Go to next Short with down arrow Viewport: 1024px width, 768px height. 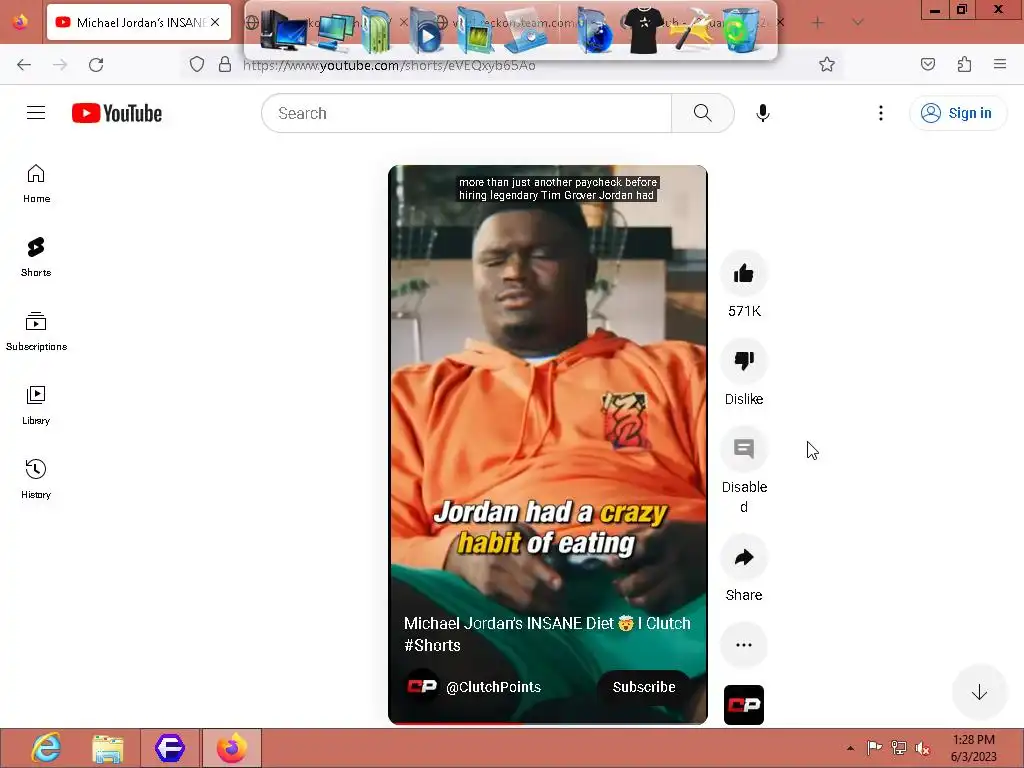tap(978, 692)
